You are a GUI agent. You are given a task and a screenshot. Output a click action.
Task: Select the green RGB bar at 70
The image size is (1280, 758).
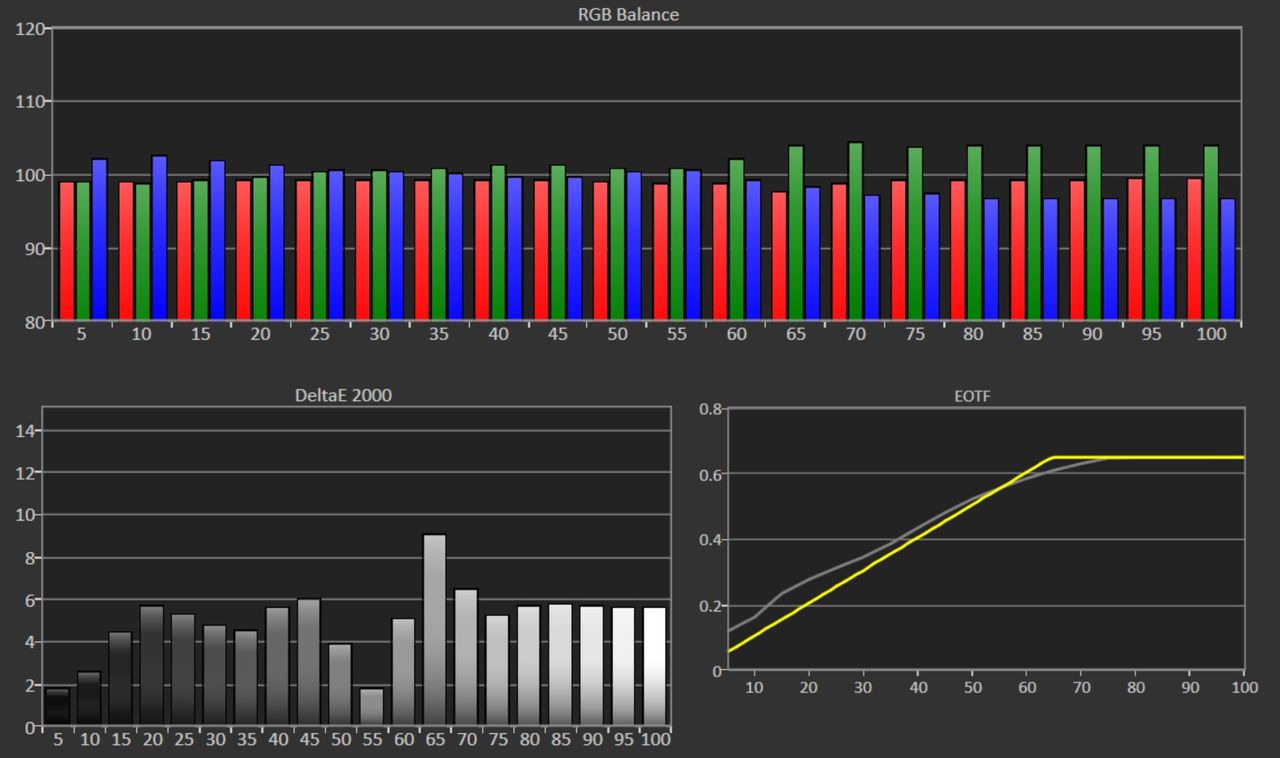coord(855,232)
